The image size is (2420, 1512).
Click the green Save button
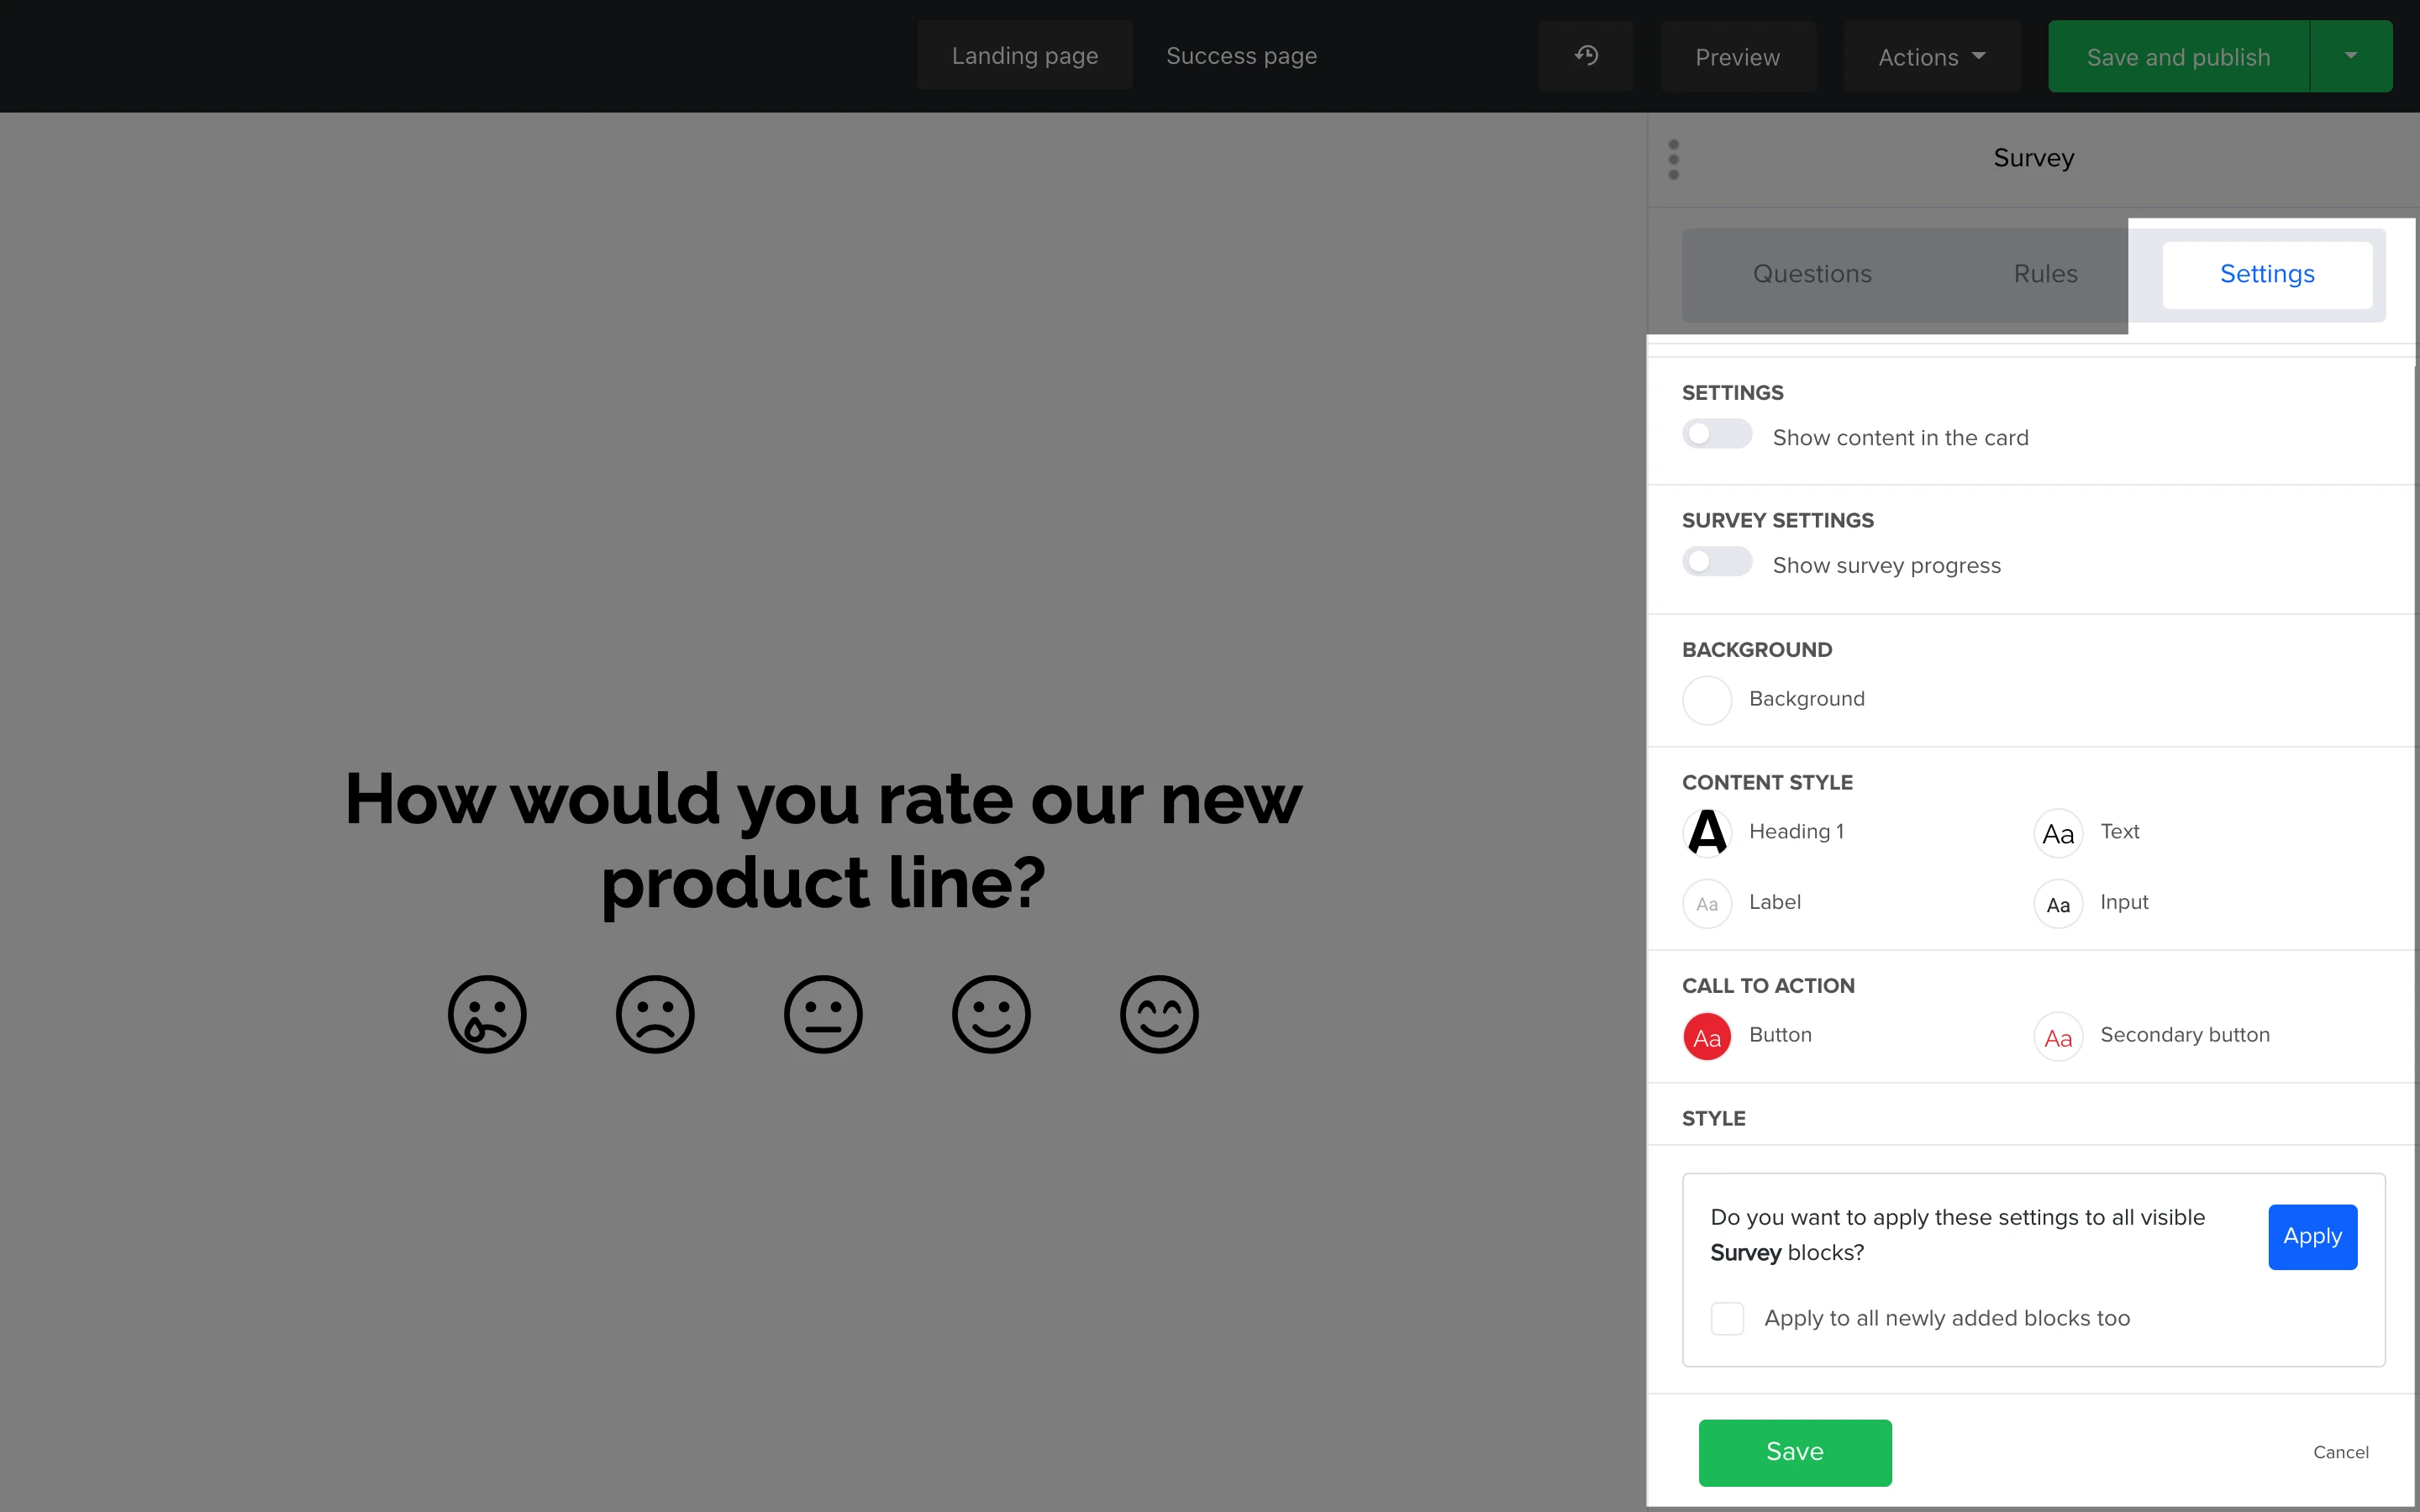1794,1452
